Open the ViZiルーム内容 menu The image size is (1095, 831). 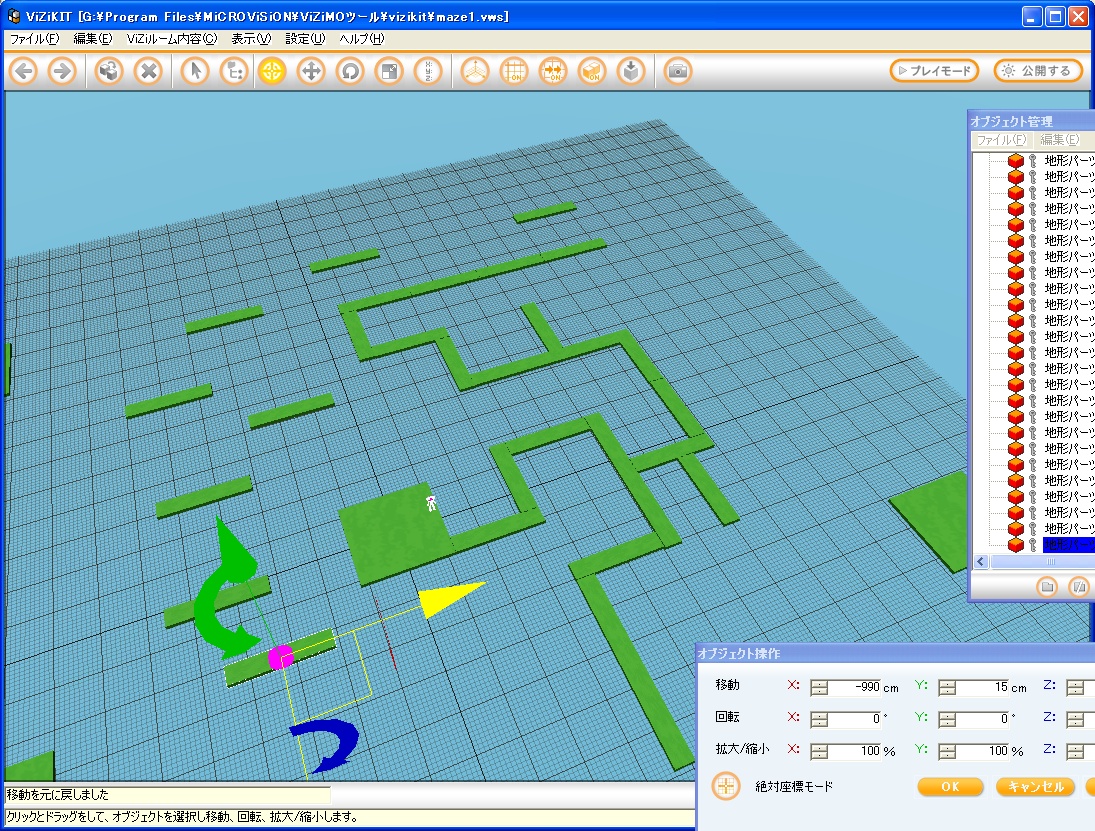pos(171,39)
